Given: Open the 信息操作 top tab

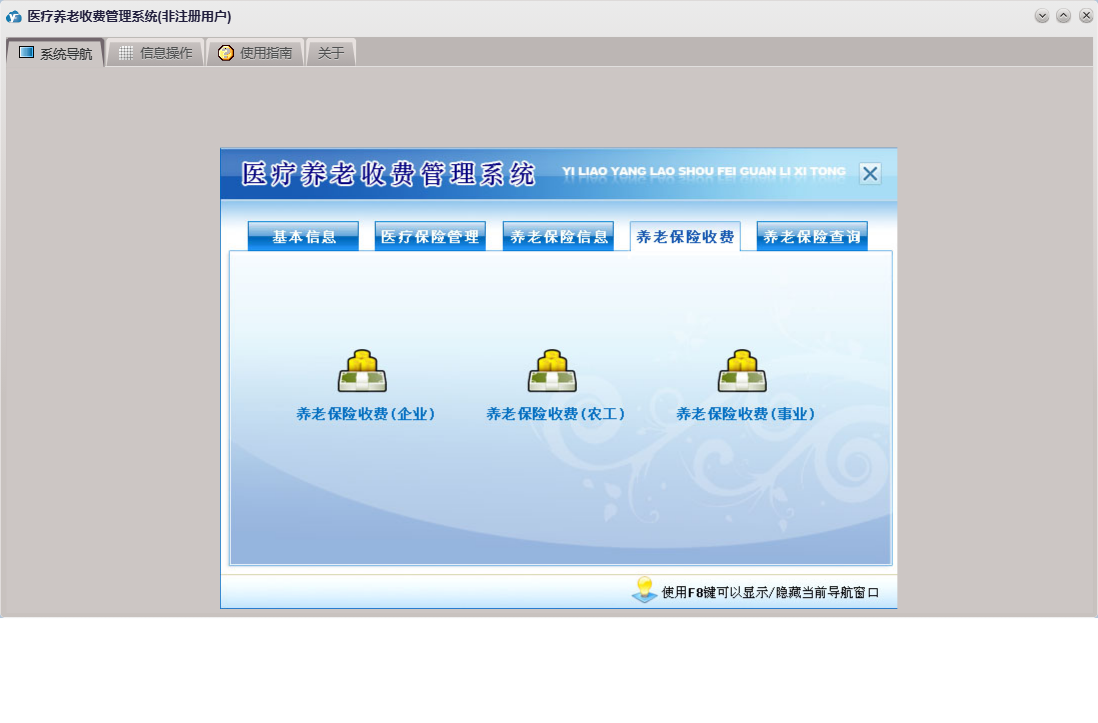Looking at the screenshot, I should (x=155, y=53).
